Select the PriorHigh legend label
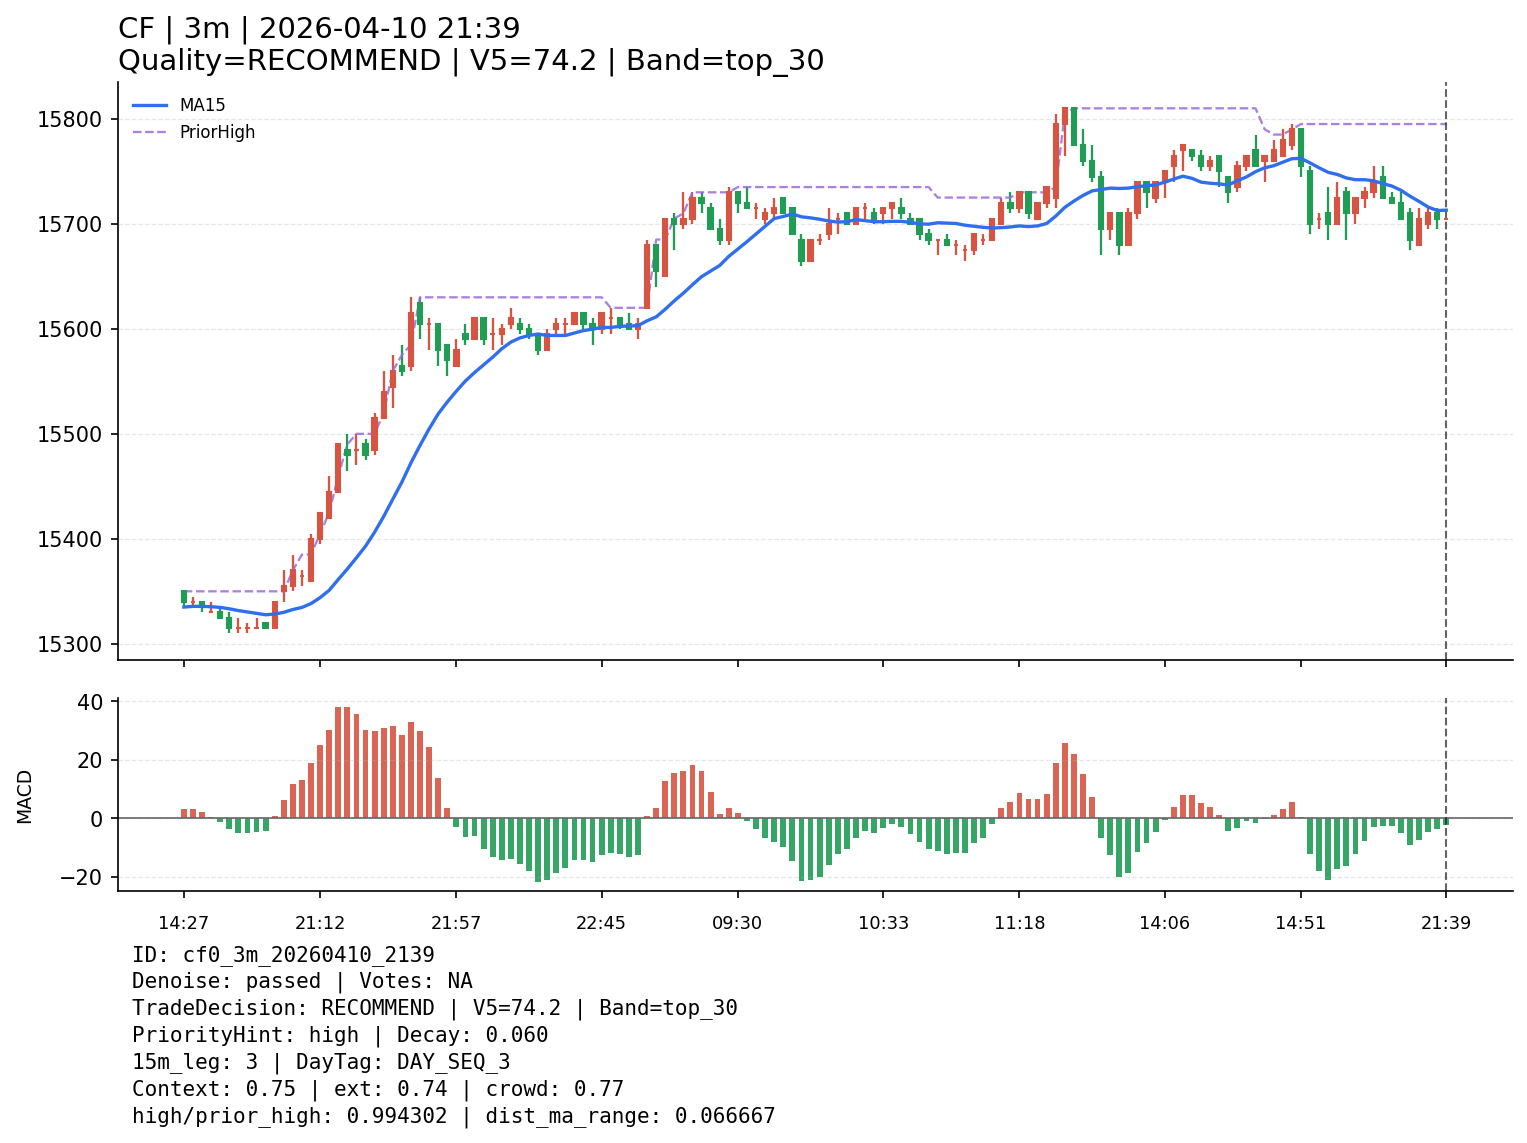 217,132
